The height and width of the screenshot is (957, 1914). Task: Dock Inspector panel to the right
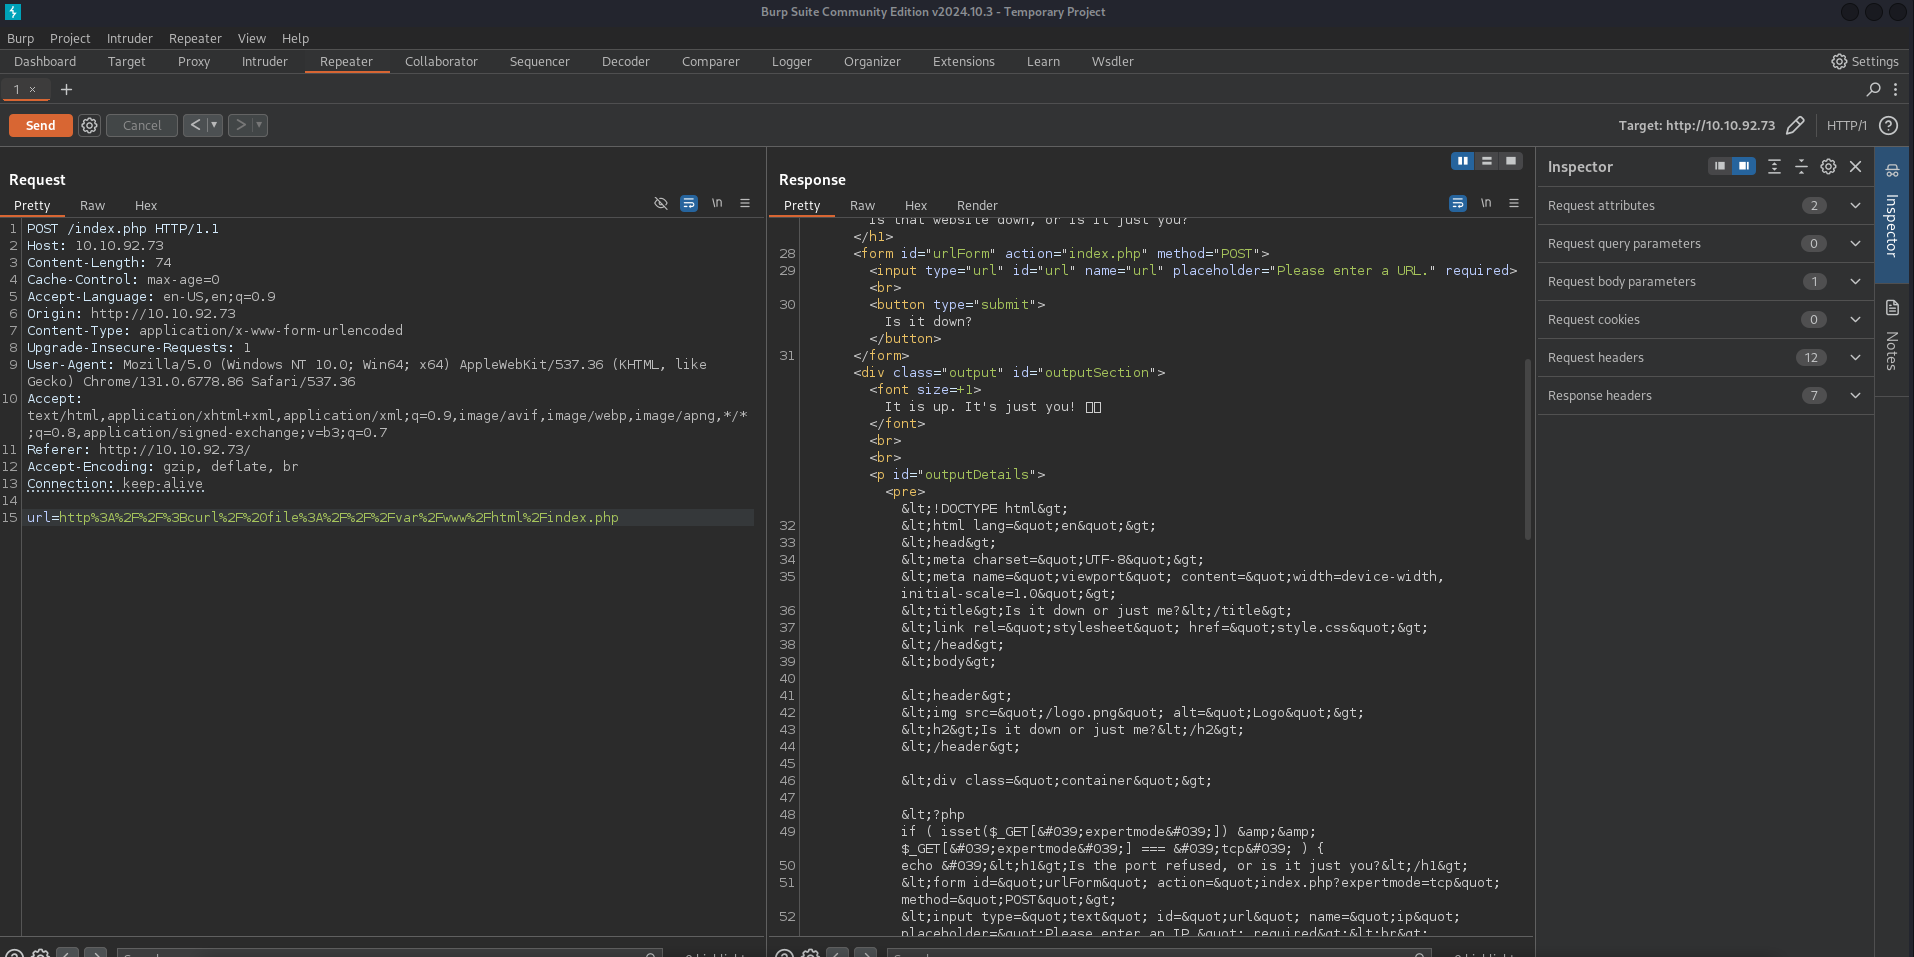tap(1744, 166)
